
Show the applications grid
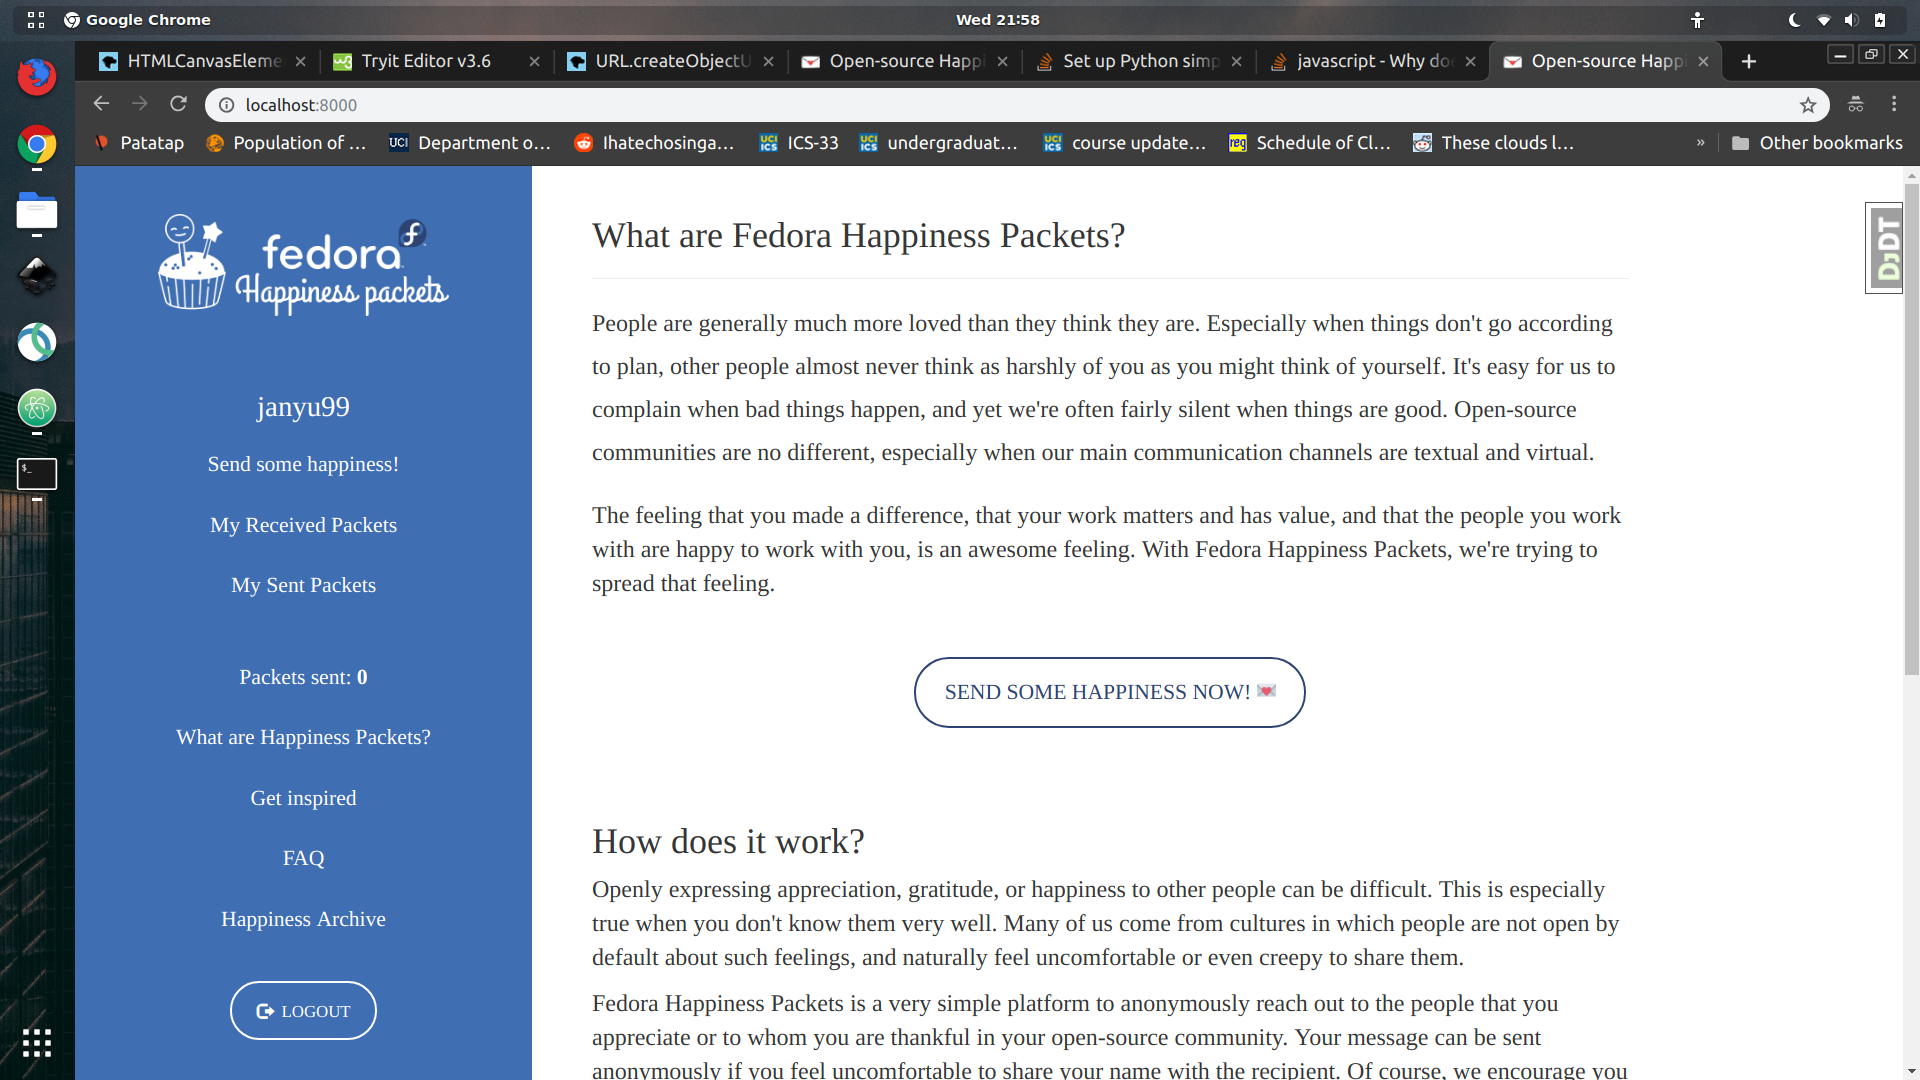coord(37,1043)
